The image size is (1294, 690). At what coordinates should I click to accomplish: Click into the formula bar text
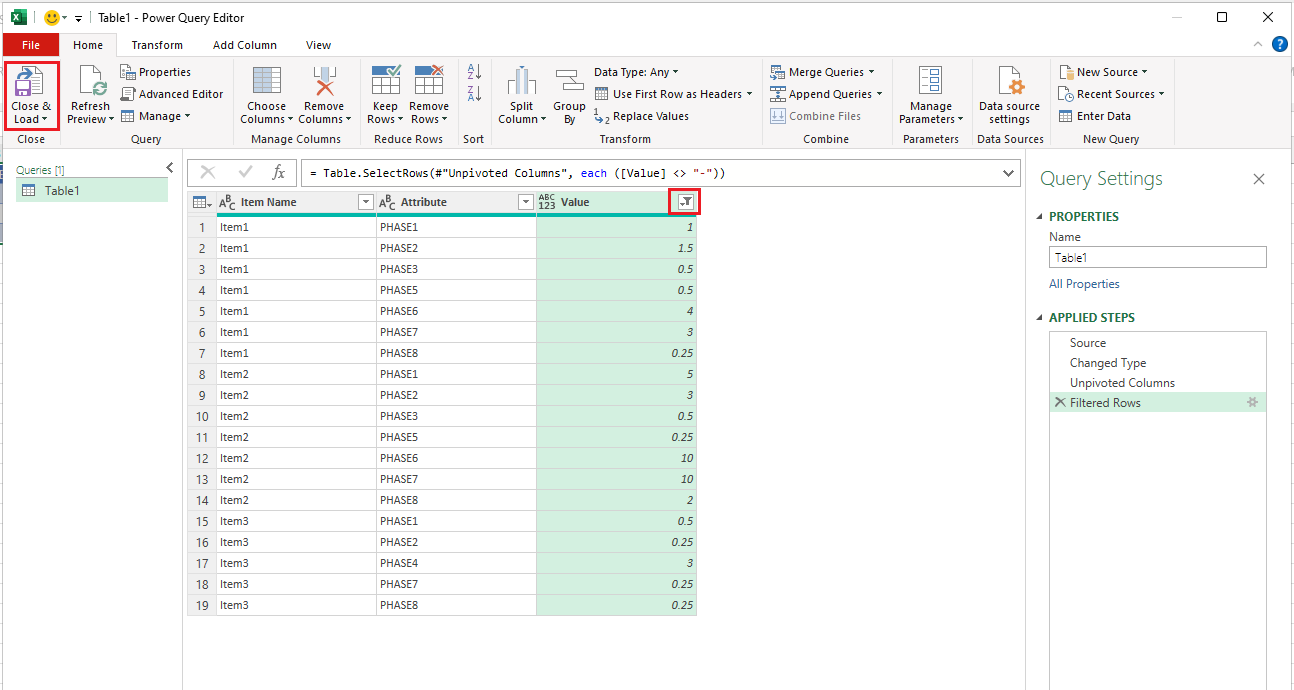click(517, 173)
